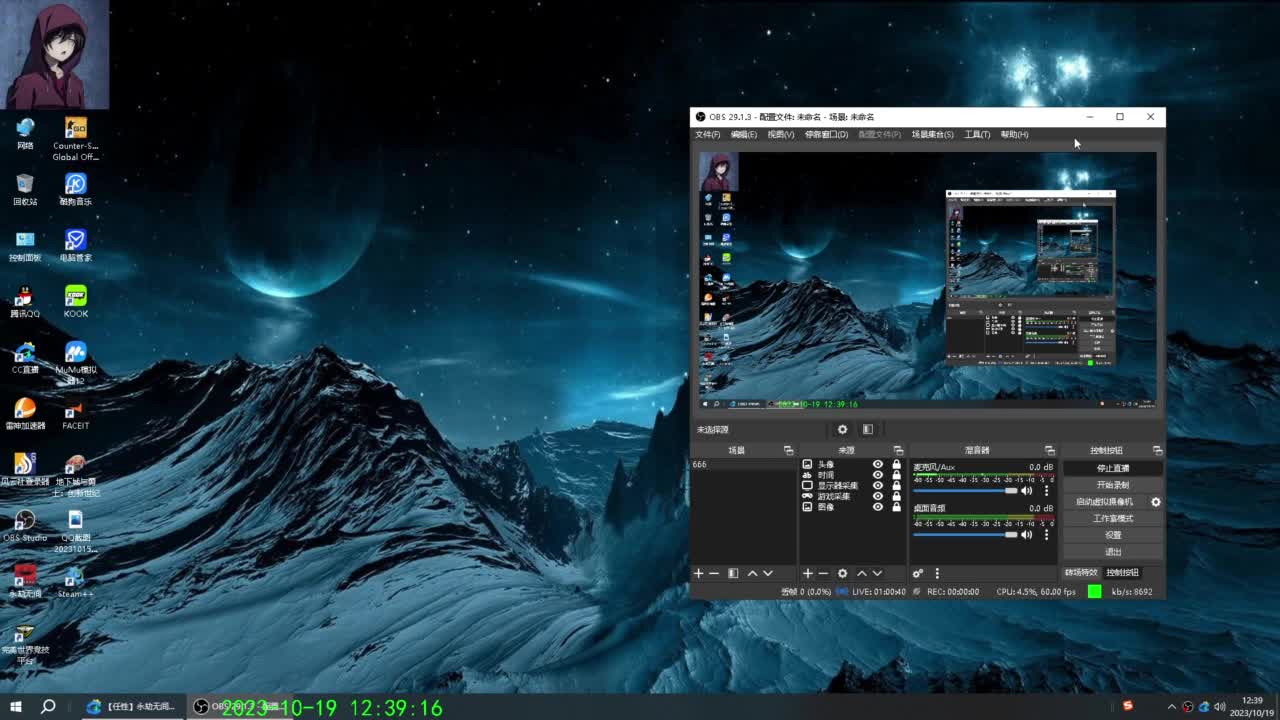
Task: Switch to the 控制按钮 tab at bottom
Action: coord(1122,573)
